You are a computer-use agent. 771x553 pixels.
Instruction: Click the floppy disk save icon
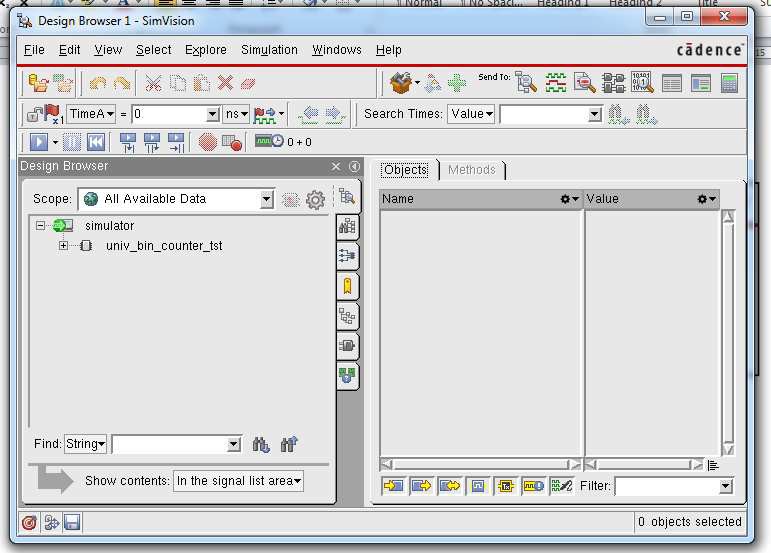tap(72, 523)
